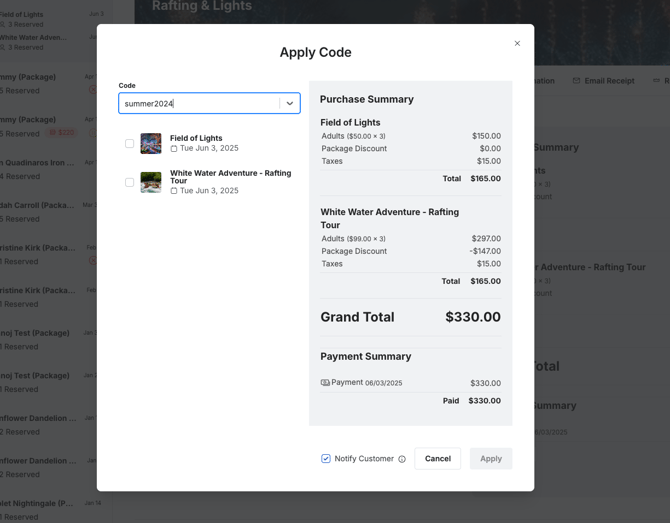Select the White Water Adventure rafting thumbnail
The width and height of the screenshot is (670, 523).
tap(151, 182)
